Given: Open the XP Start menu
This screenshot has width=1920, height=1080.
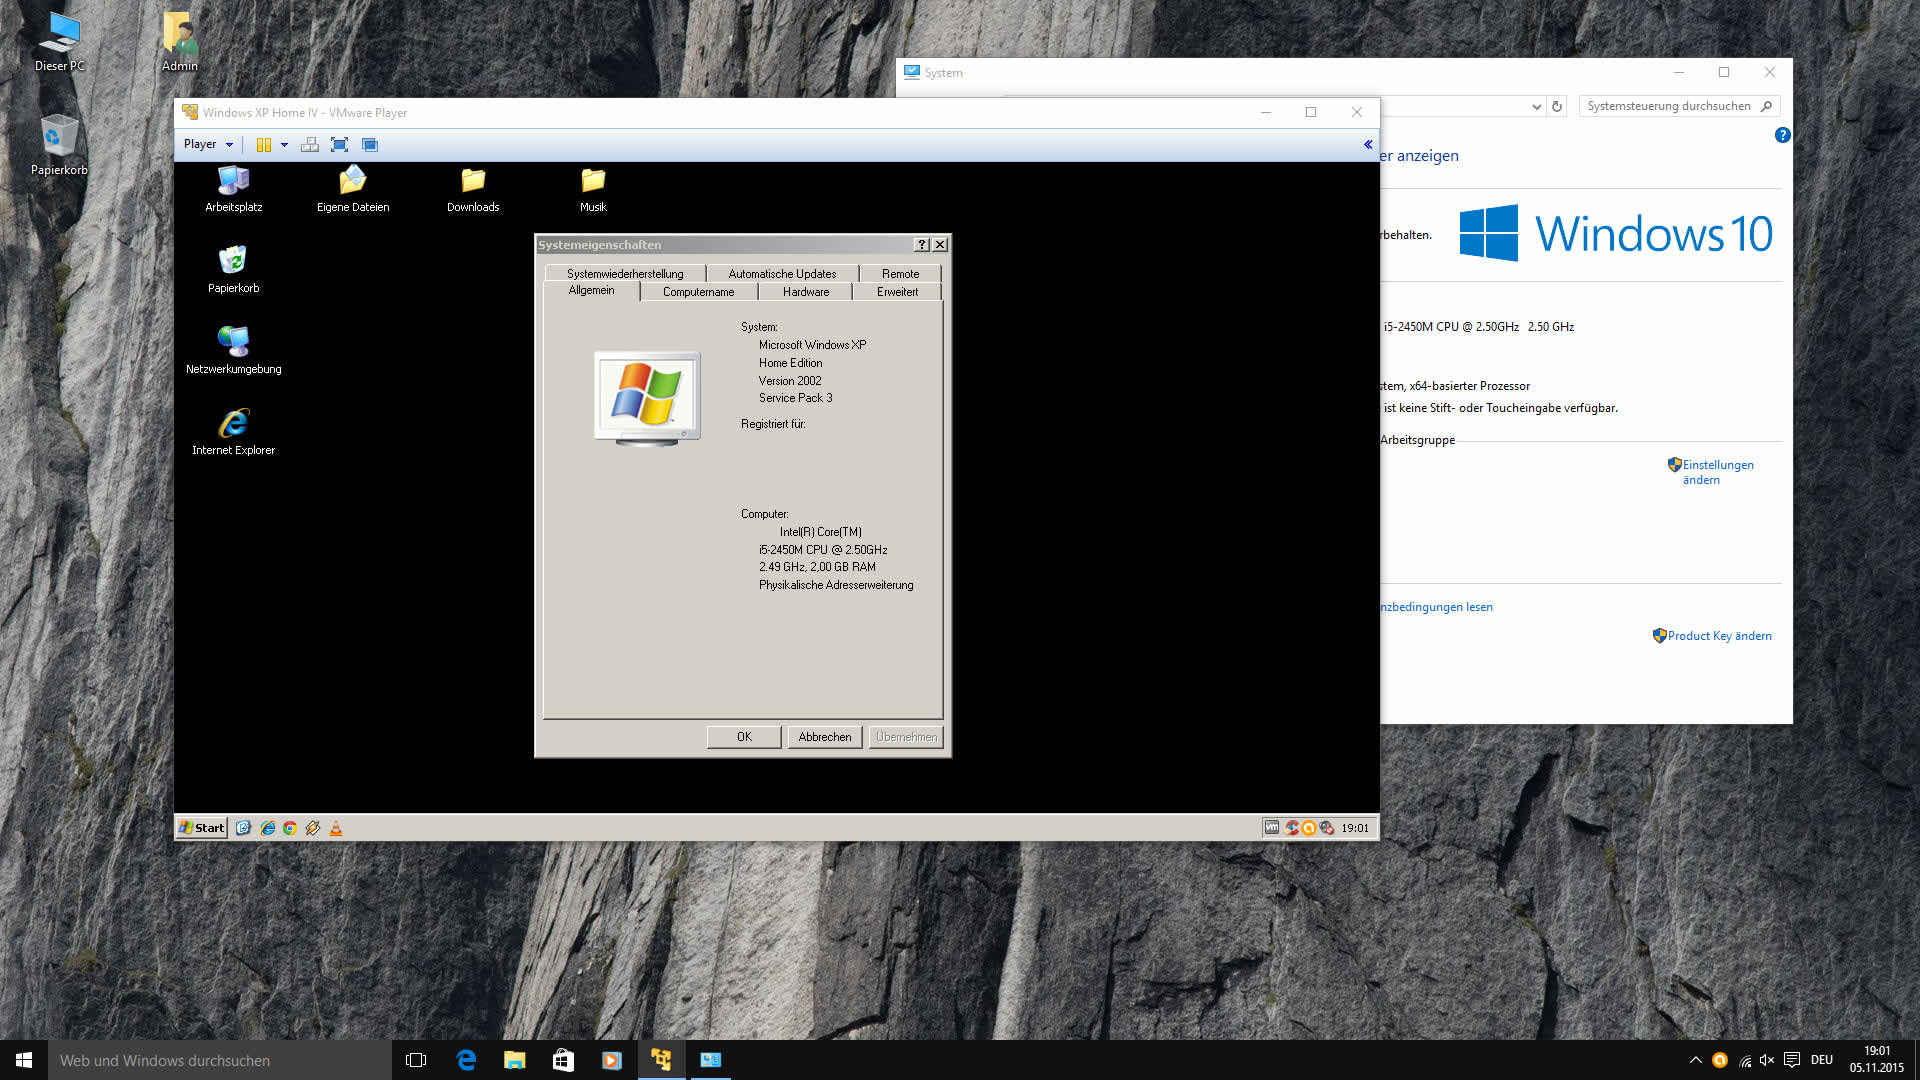Looking at the screenshot, I should pos(202,828).
